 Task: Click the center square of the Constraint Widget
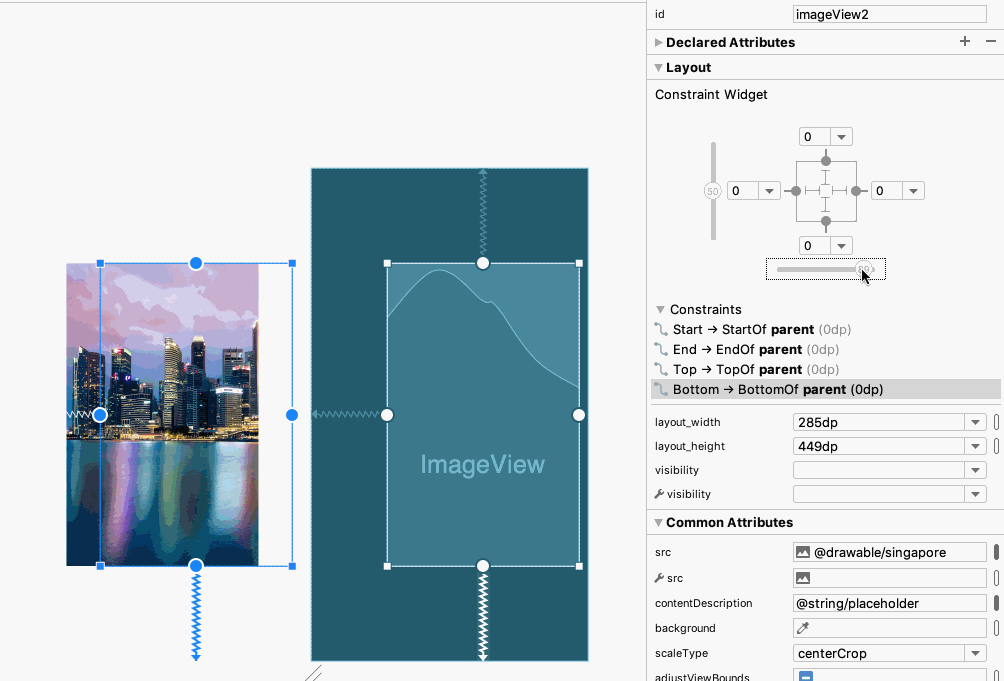tap(825, 190)
